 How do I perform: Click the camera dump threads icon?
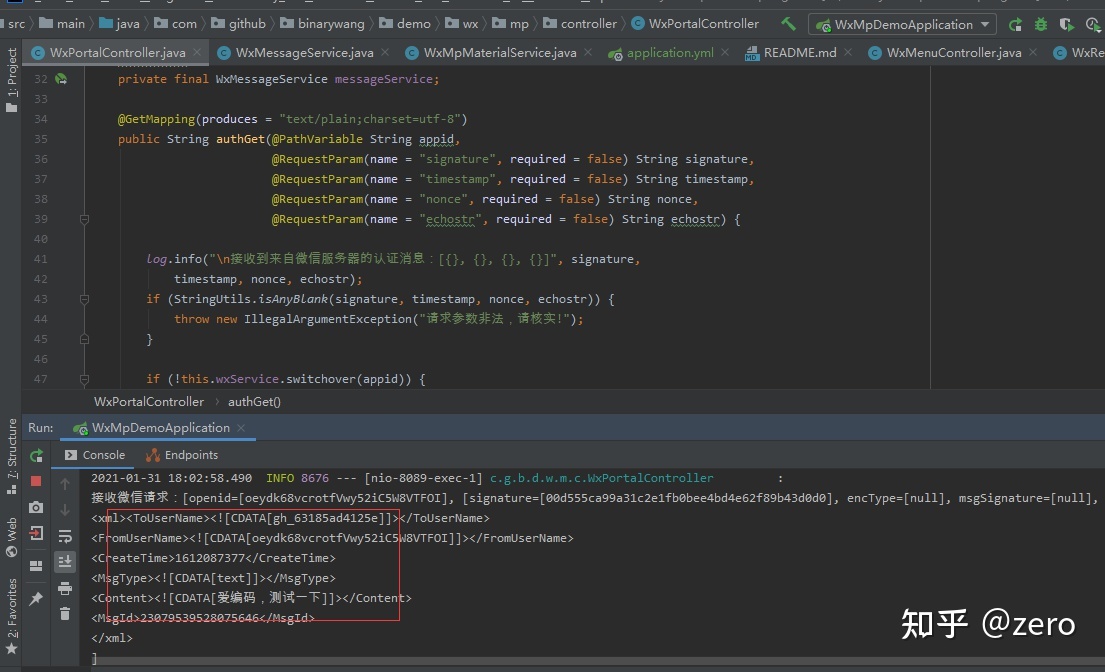(x=37, y=507)
